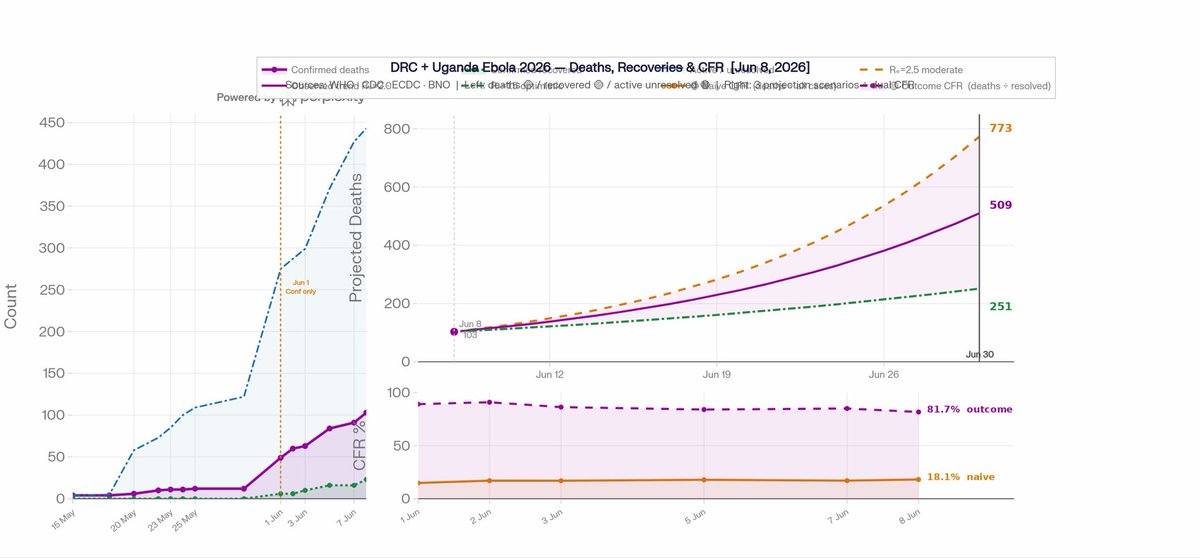Click the 15 May label on Count chart

[64, 518]
